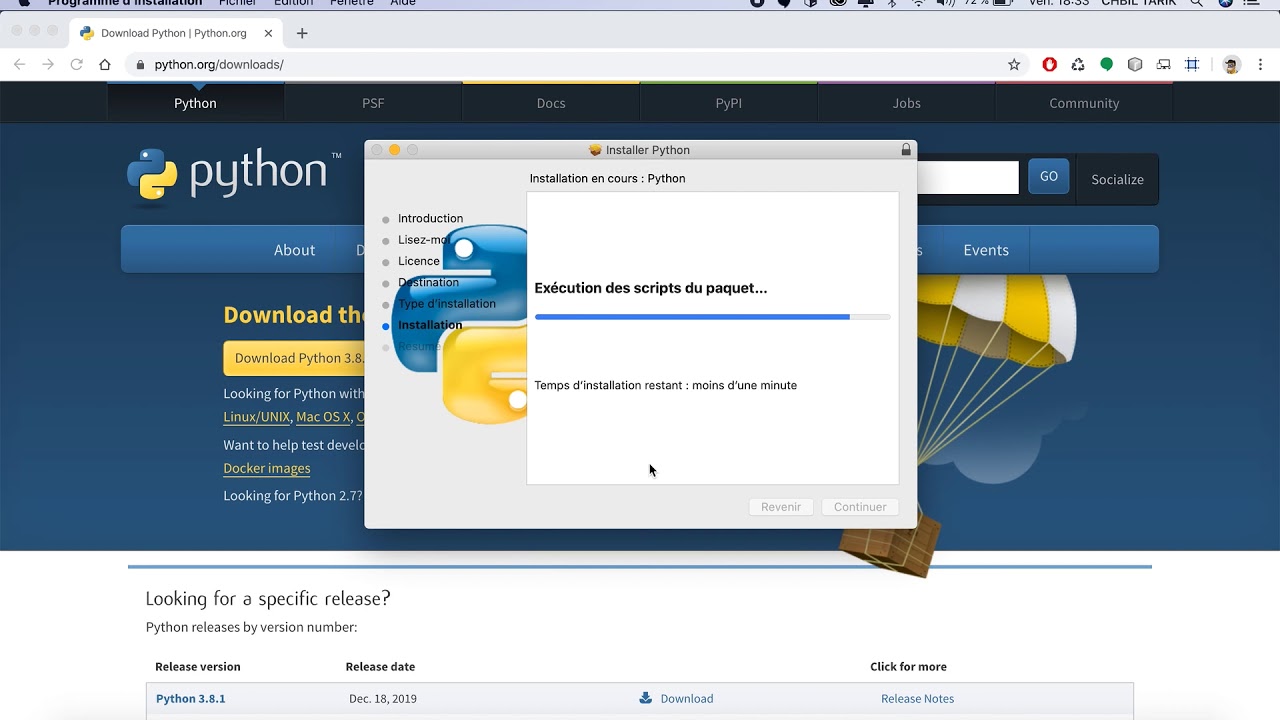This screenshot has width=1280, height=720.
Task: Open the browser home page icon
Action: coord(105,64)
